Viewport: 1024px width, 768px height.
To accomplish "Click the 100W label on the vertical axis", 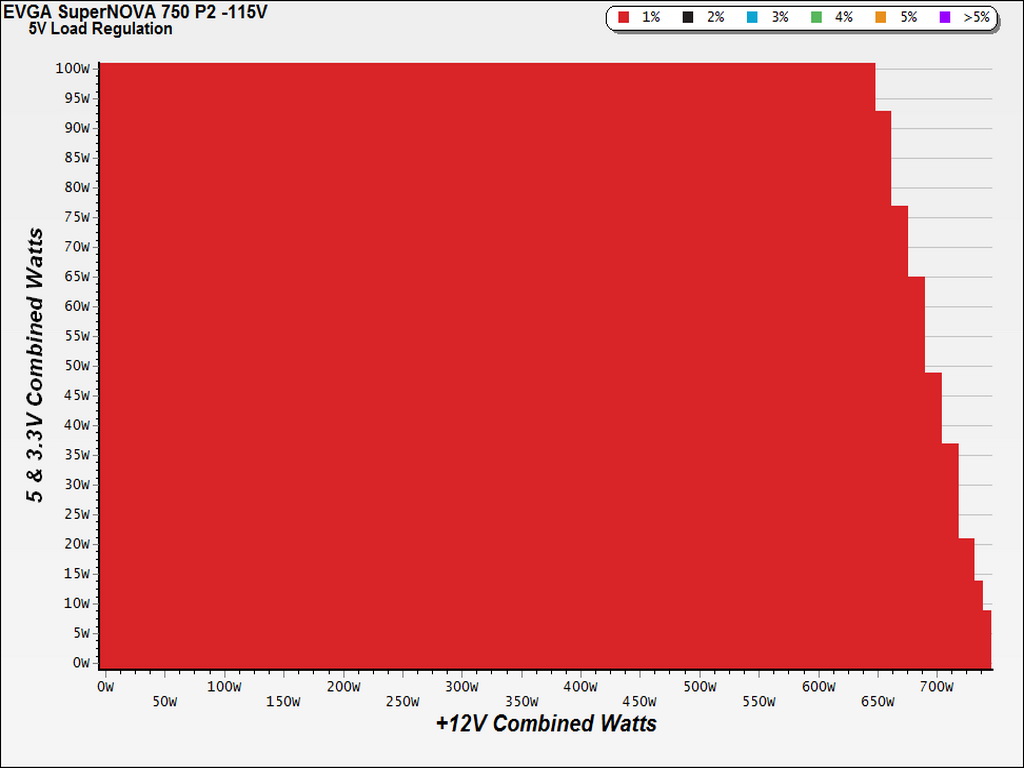I will (x=72, y=69).
